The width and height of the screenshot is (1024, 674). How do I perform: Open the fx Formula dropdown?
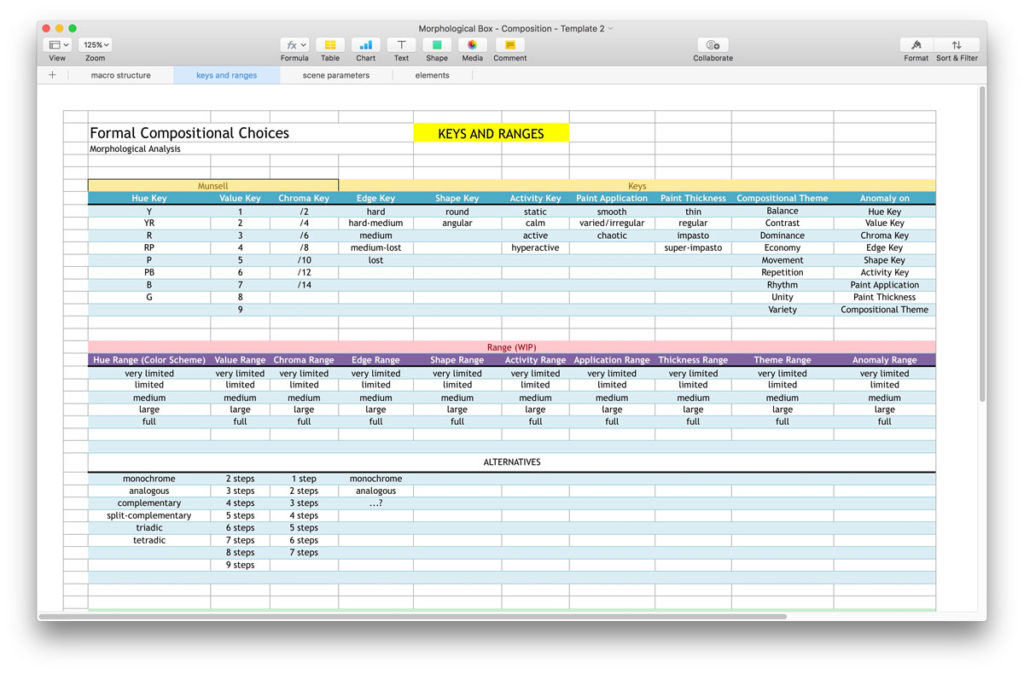click(x=294, y=43)
